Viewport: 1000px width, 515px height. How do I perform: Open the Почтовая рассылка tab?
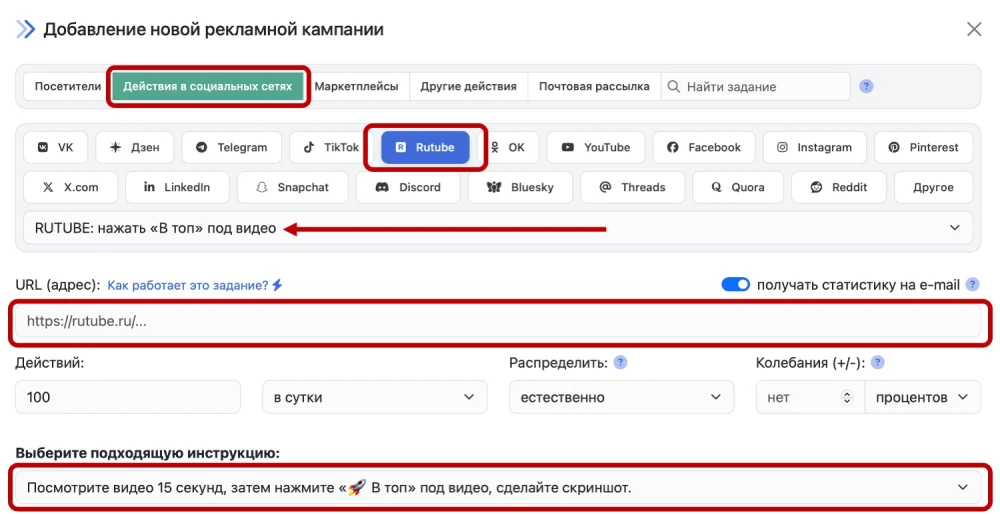click(594, 86)
